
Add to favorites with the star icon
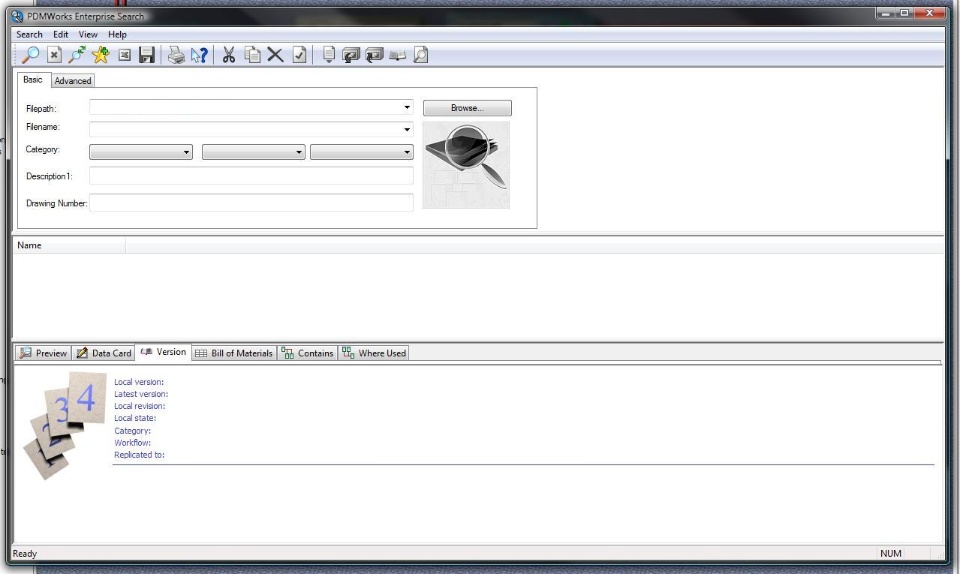pyautogui.click(x=100, y=55)
